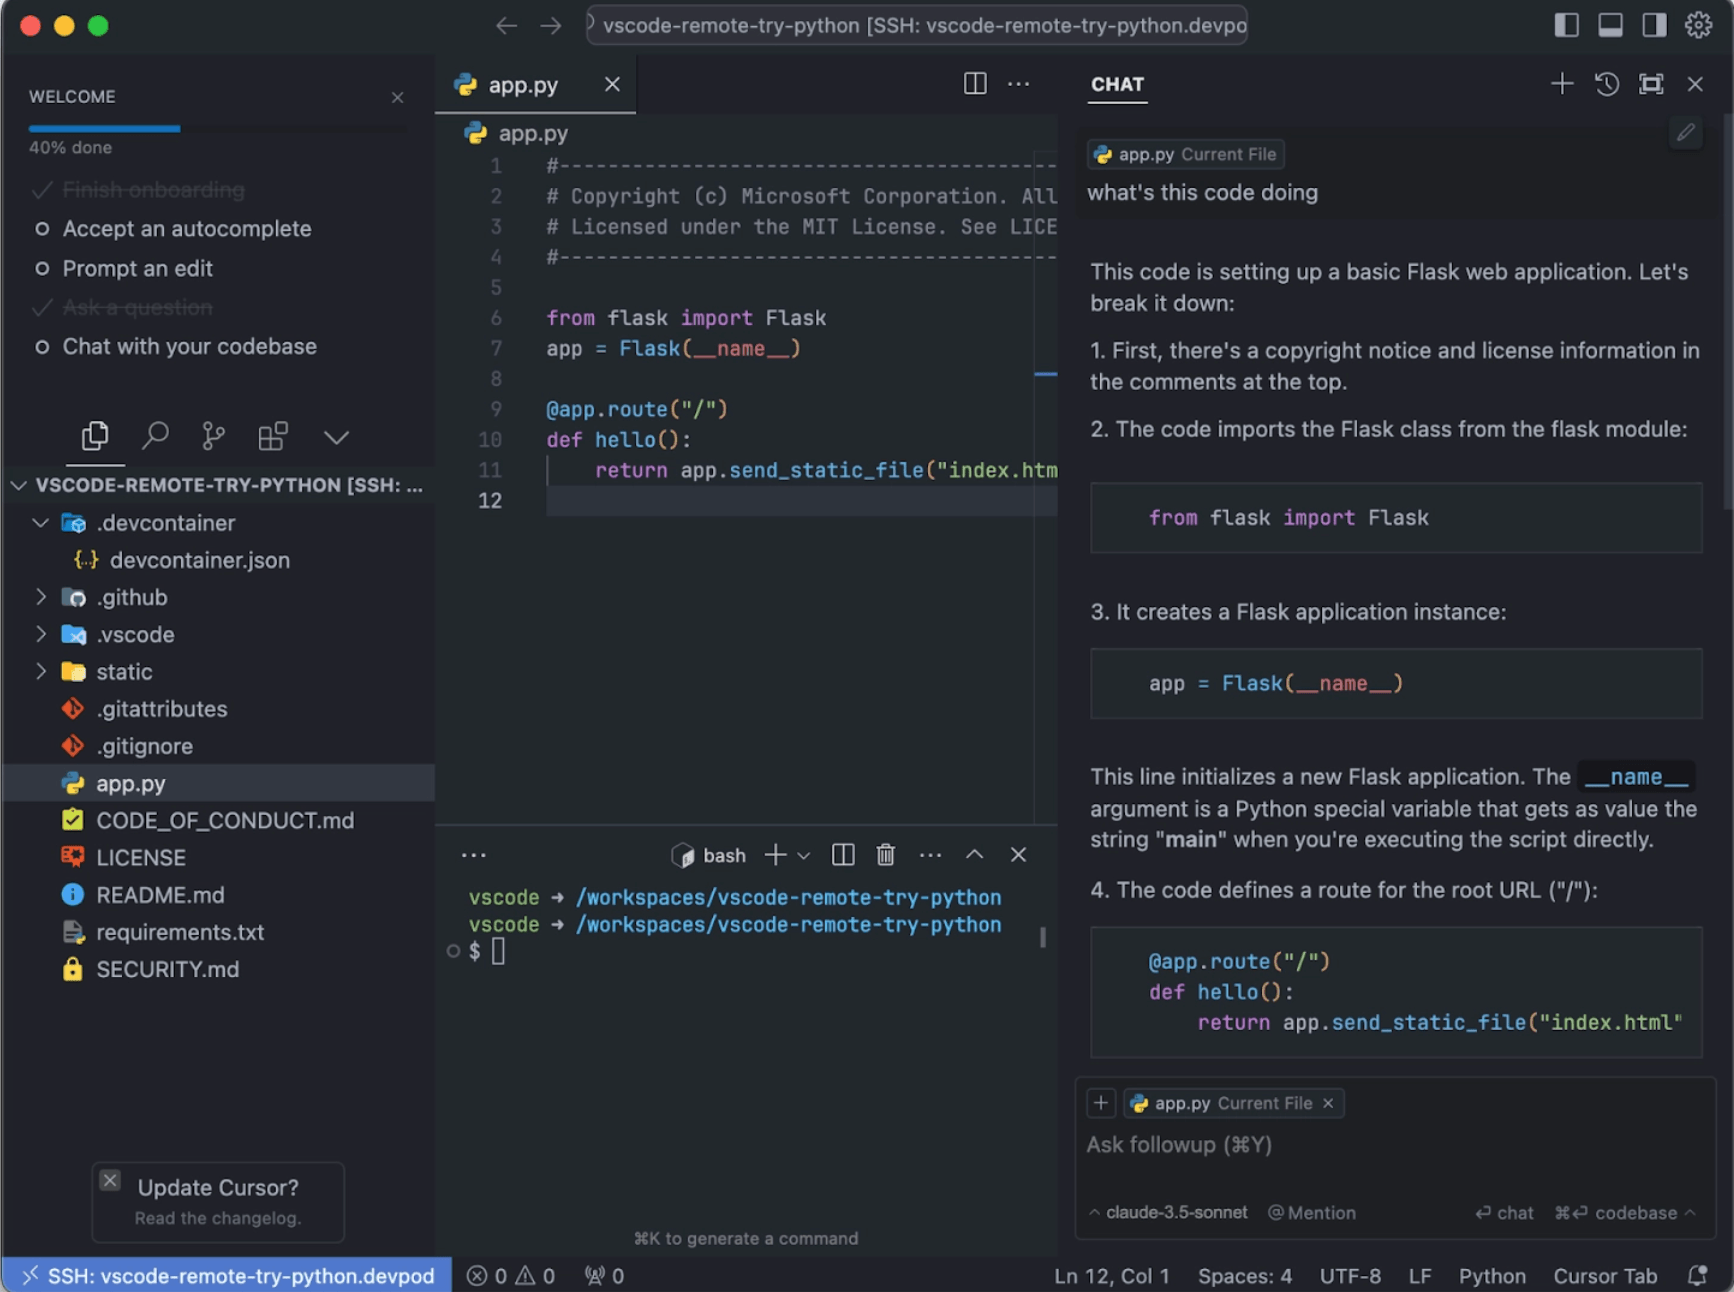Screen dimensions: 1734x1292
Task: Open the settings gear icon
Action: (x=1698, y=25)
